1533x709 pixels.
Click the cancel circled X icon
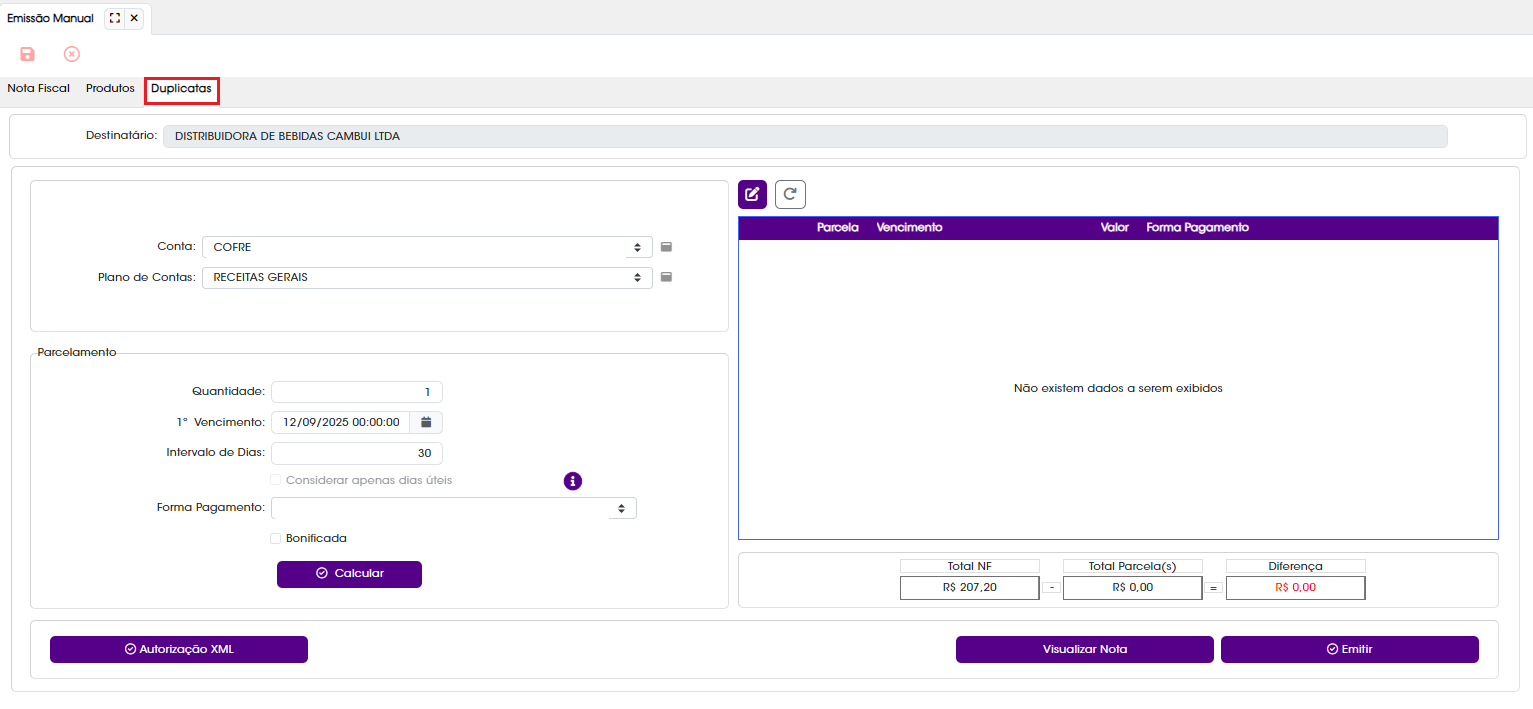tap(72, 54)
